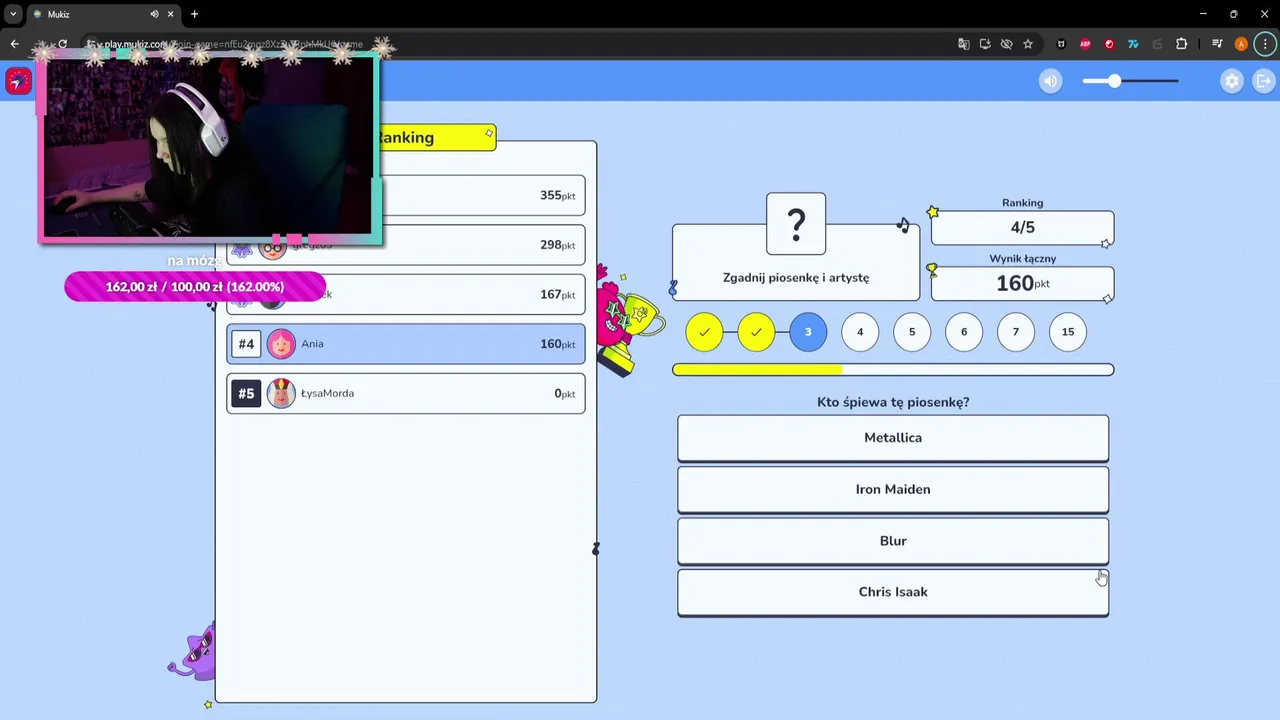This screenshot has width=1280, height=720.
Task: Select the Blur answer
Action: [x=893, y=541]
